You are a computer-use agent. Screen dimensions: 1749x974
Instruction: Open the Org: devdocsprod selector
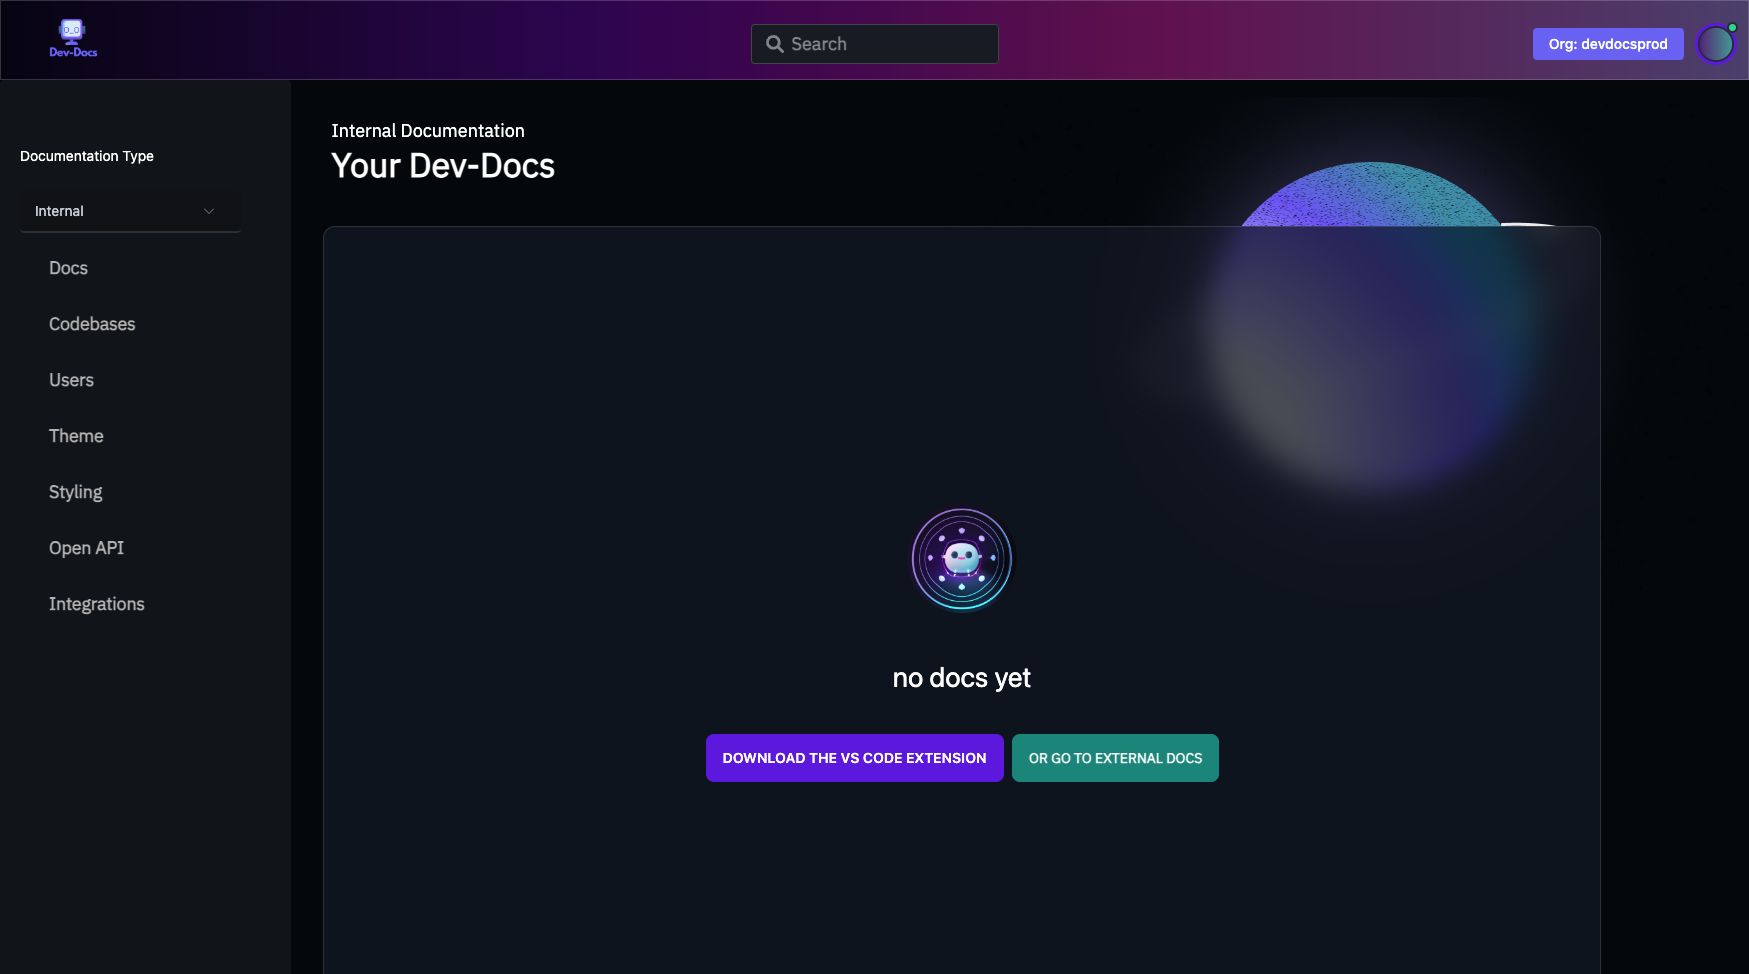pyautogui.click(x=1607, y=43)
